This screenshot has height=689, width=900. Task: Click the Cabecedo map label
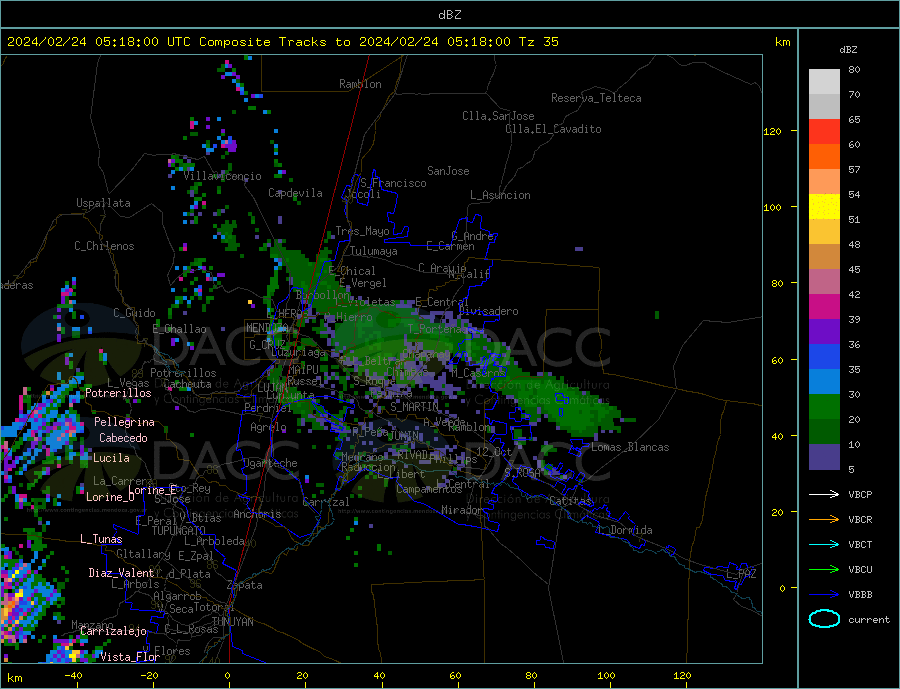click(x=123, y=438)
